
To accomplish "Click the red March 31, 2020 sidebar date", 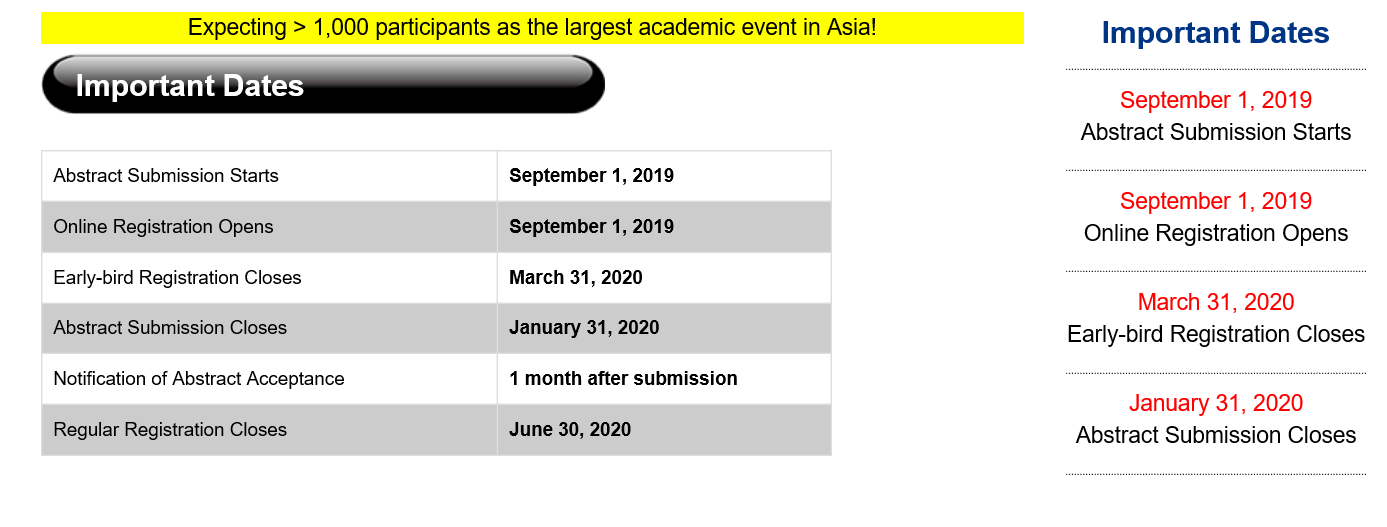I will (x=1216, y=302).
